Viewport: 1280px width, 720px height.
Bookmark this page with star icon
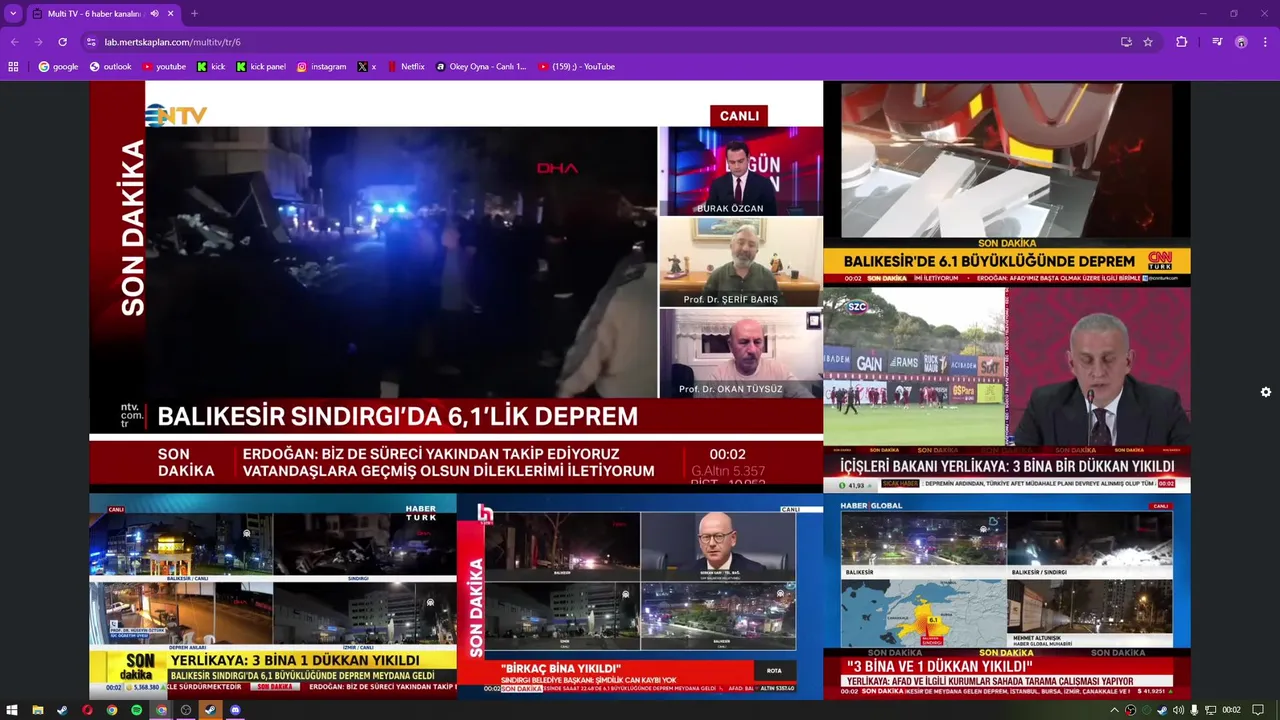[1148, 42]
